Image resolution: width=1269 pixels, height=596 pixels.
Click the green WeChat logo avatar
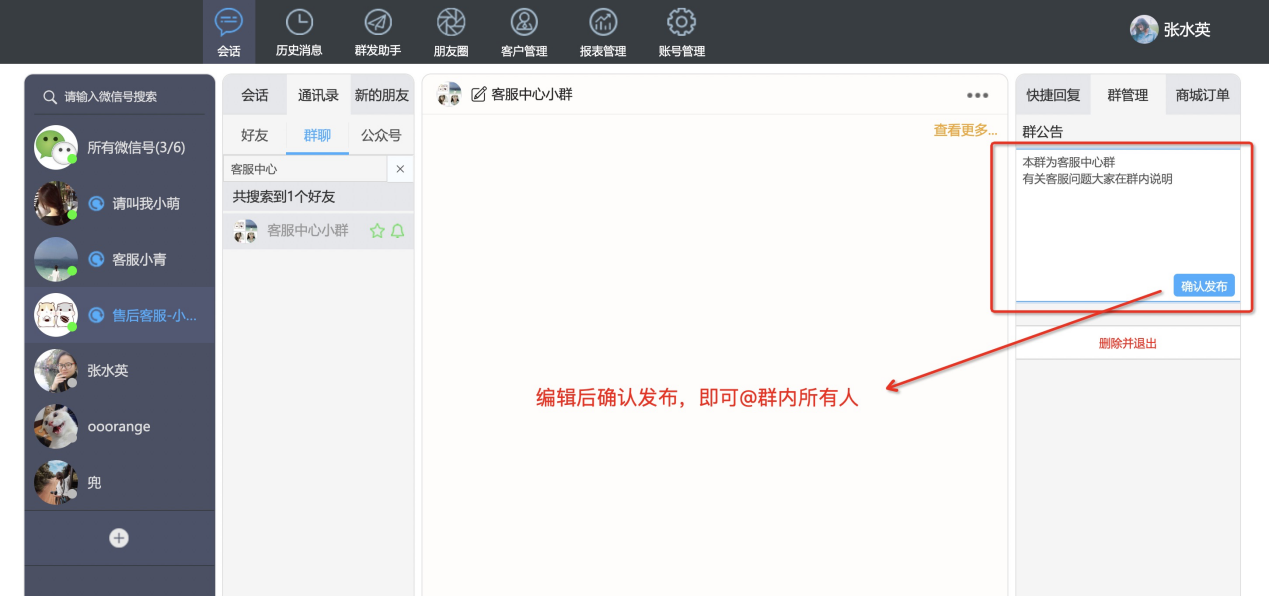56,147
